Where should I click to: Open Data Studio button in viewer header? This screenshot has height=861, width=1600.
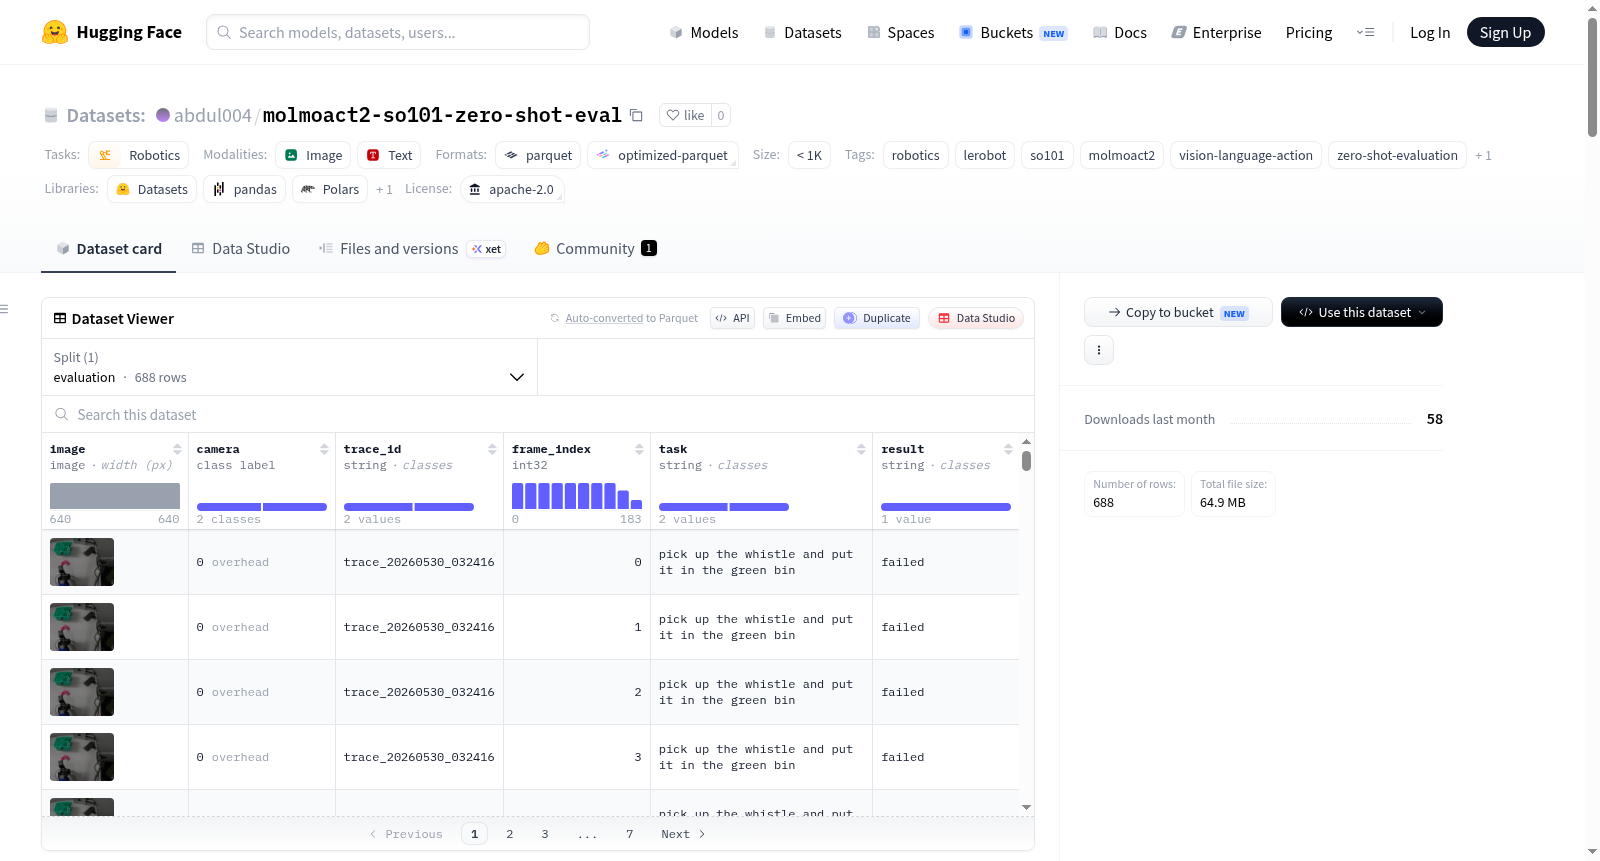(x=976, y=318)
